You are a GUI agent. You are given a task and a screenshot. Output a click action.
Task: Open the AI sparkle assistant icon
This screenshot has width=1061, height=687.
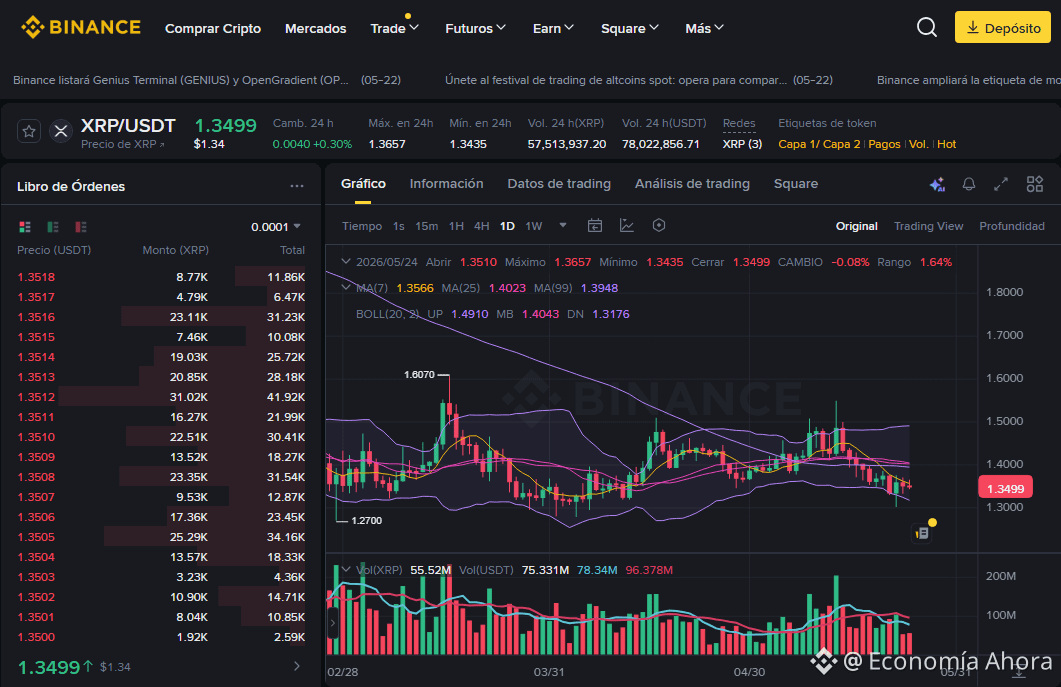pos(937,184)
